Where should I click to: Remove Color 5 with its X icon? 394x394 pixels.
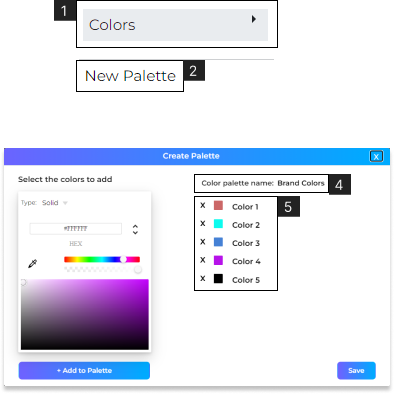[x=203, y=278]
